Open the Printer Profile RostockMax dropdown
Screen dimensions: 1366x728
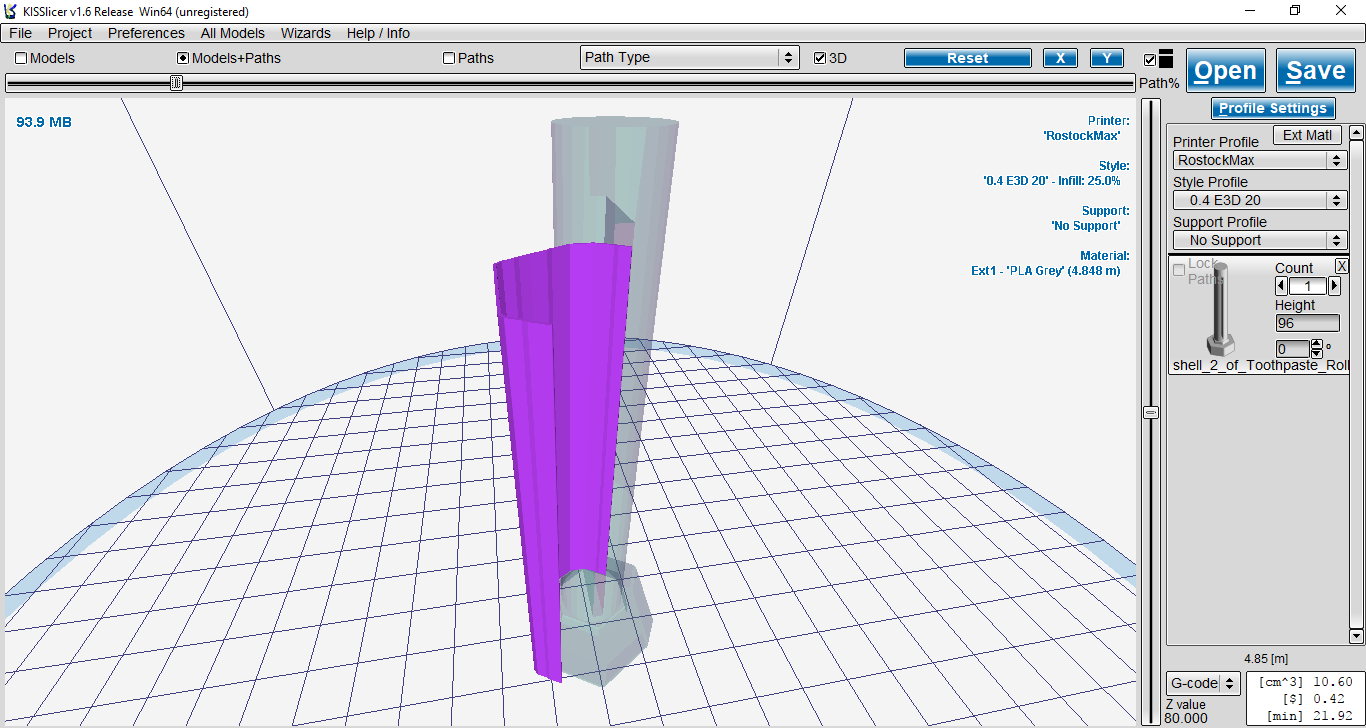1260,160
